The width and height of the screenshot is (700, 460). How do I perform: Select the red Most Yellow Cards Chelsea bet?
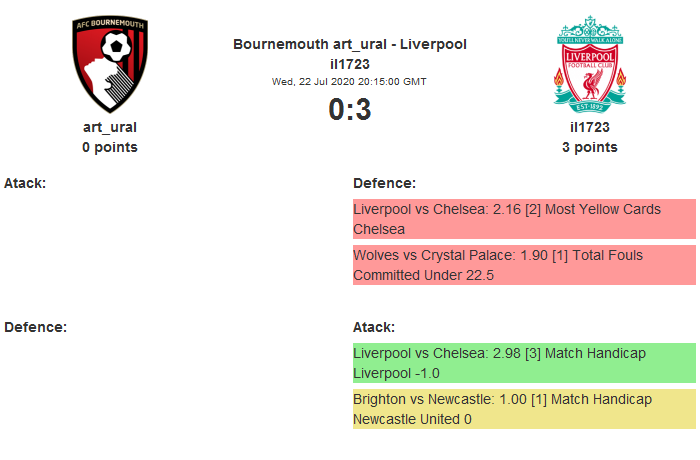coord(524,219)
